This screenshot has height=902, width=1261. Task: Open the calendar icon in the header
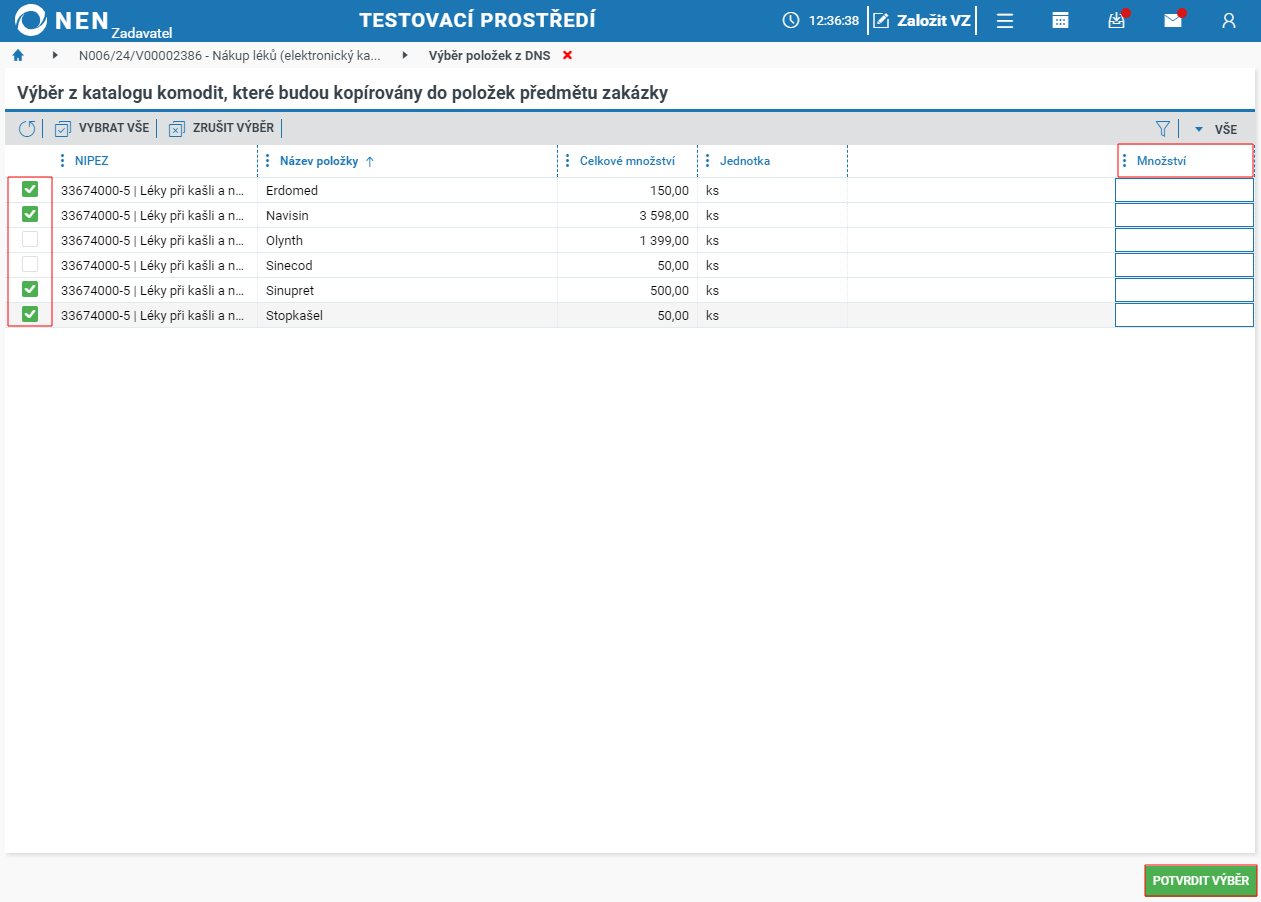pos(1061,20)
